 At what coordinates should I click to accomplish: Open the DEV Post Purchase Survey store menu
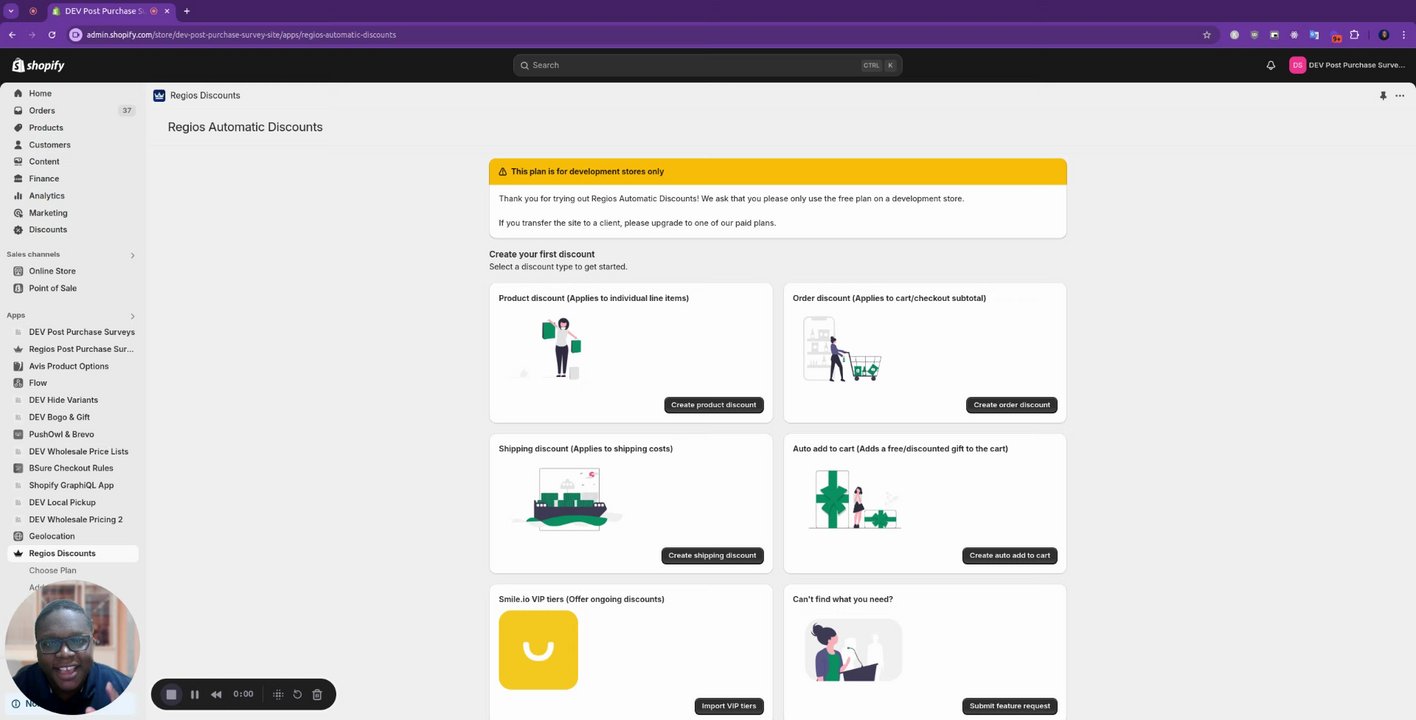[x=1347, y=65]
